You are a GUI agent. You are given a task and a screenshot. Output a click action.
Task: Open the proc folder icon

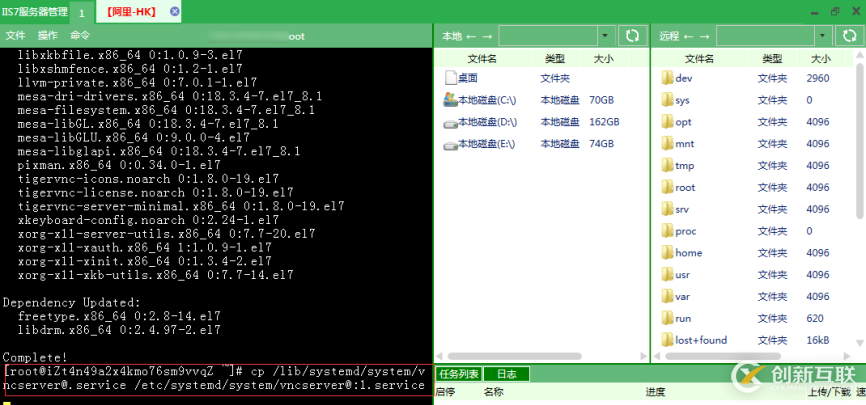tap(668, 231)
